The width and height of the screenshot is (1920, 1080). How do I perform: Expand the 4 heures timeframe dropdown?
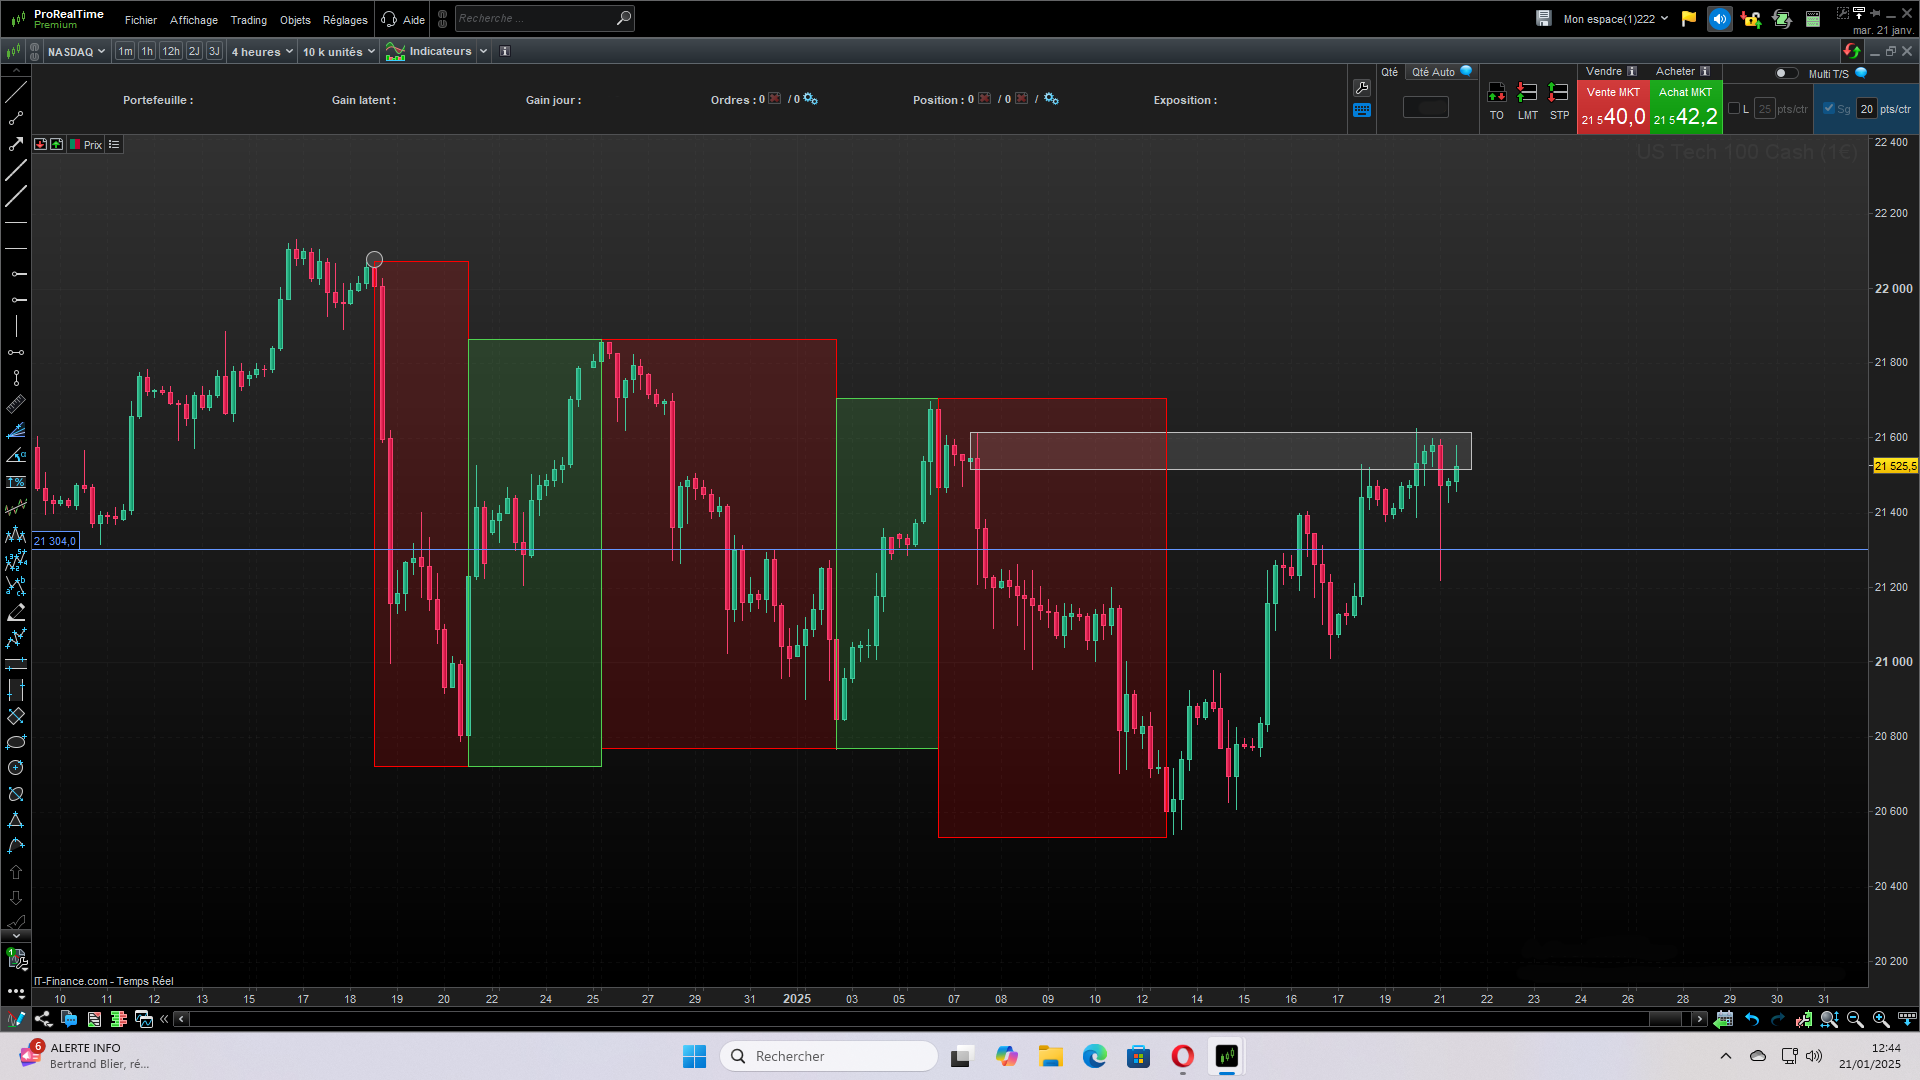[x=262, y=52]
